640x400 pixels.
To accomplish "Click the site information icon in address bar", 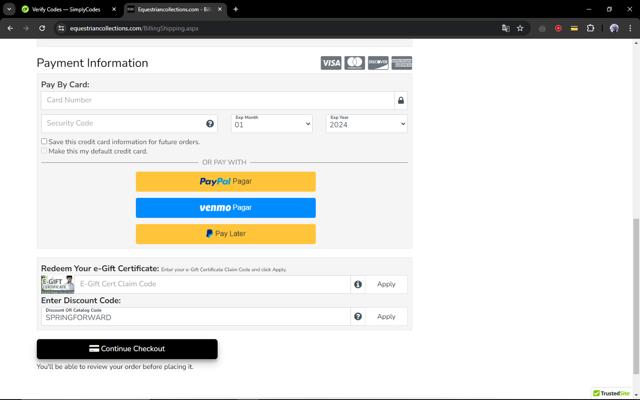I will pyautogui.click(x=61, y=28).
